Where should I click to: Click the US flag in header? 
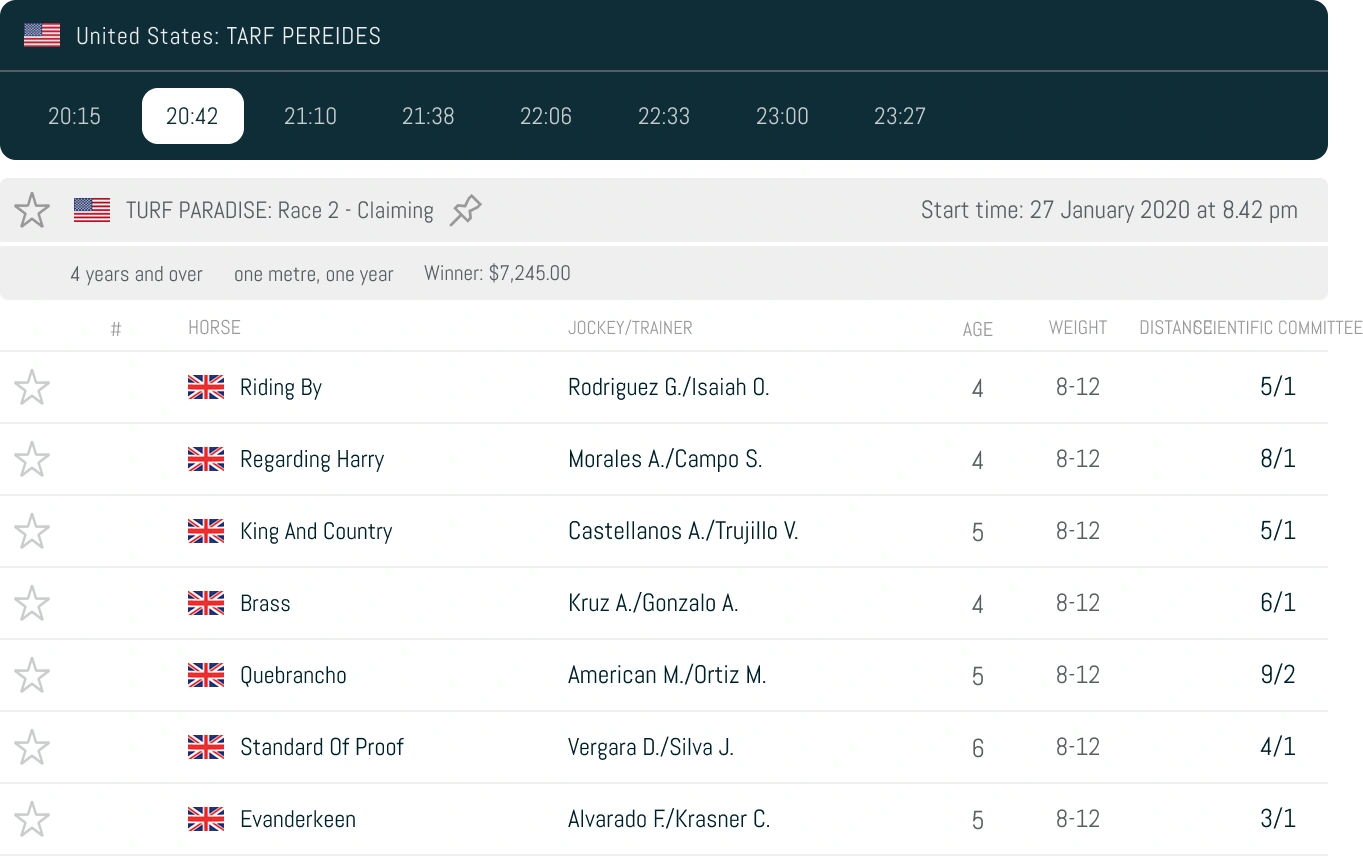(x=42, y=36)
